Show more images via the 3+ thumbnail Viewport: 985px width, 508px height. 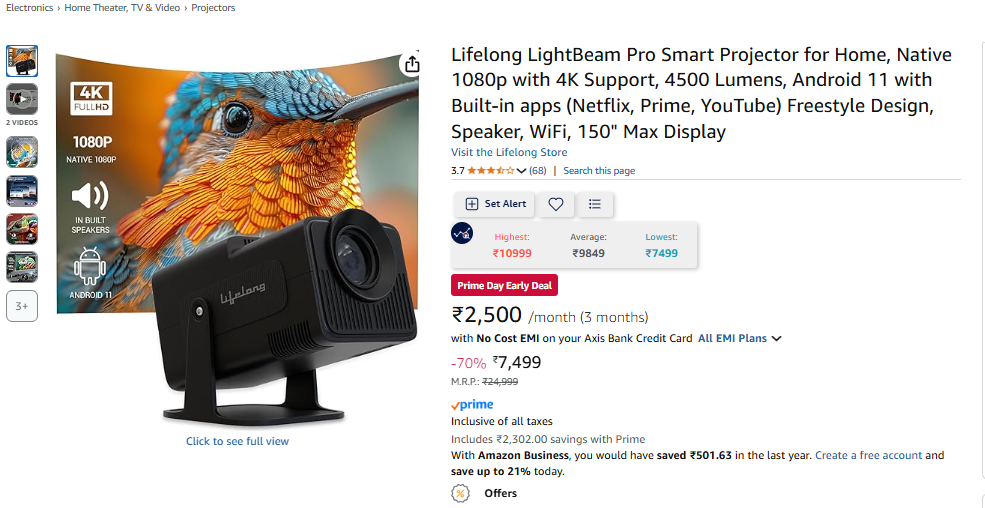point(22,306)
